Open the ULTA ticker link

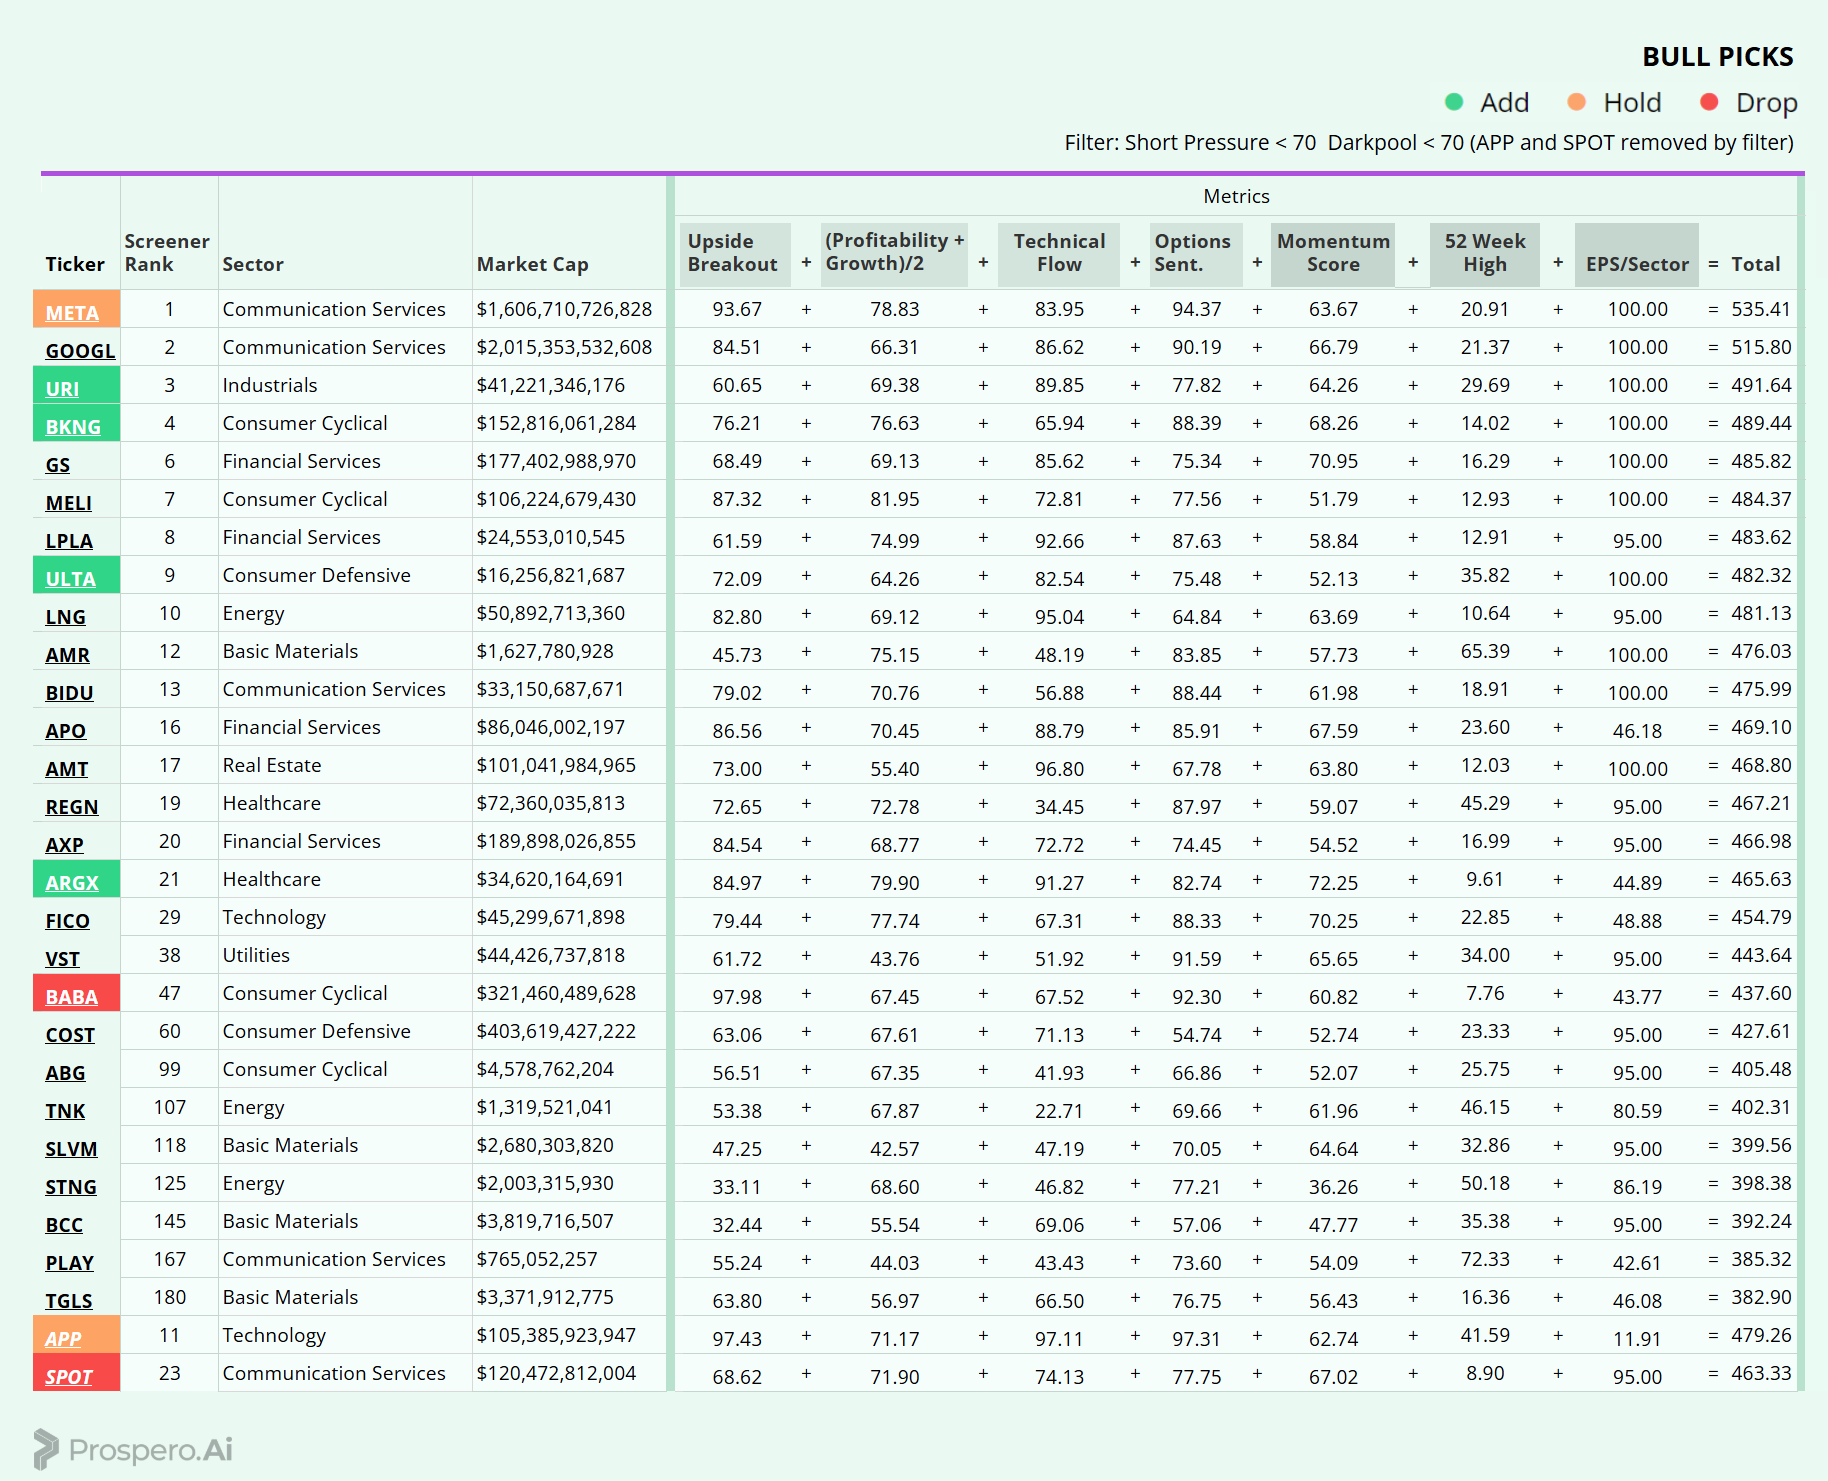(x=70, y=579)
